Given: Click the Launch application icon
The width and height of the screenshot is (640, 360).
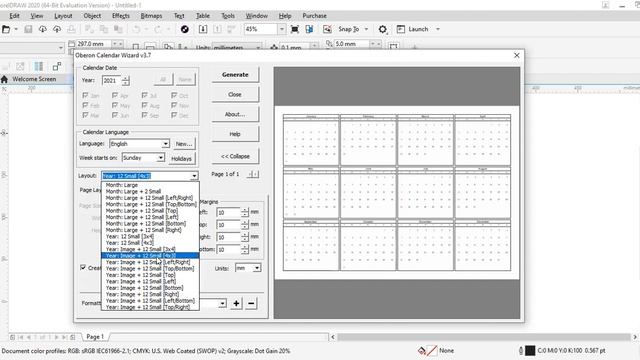Looking at the screenshot, I should pyautogui.click(x=401, y=29).
